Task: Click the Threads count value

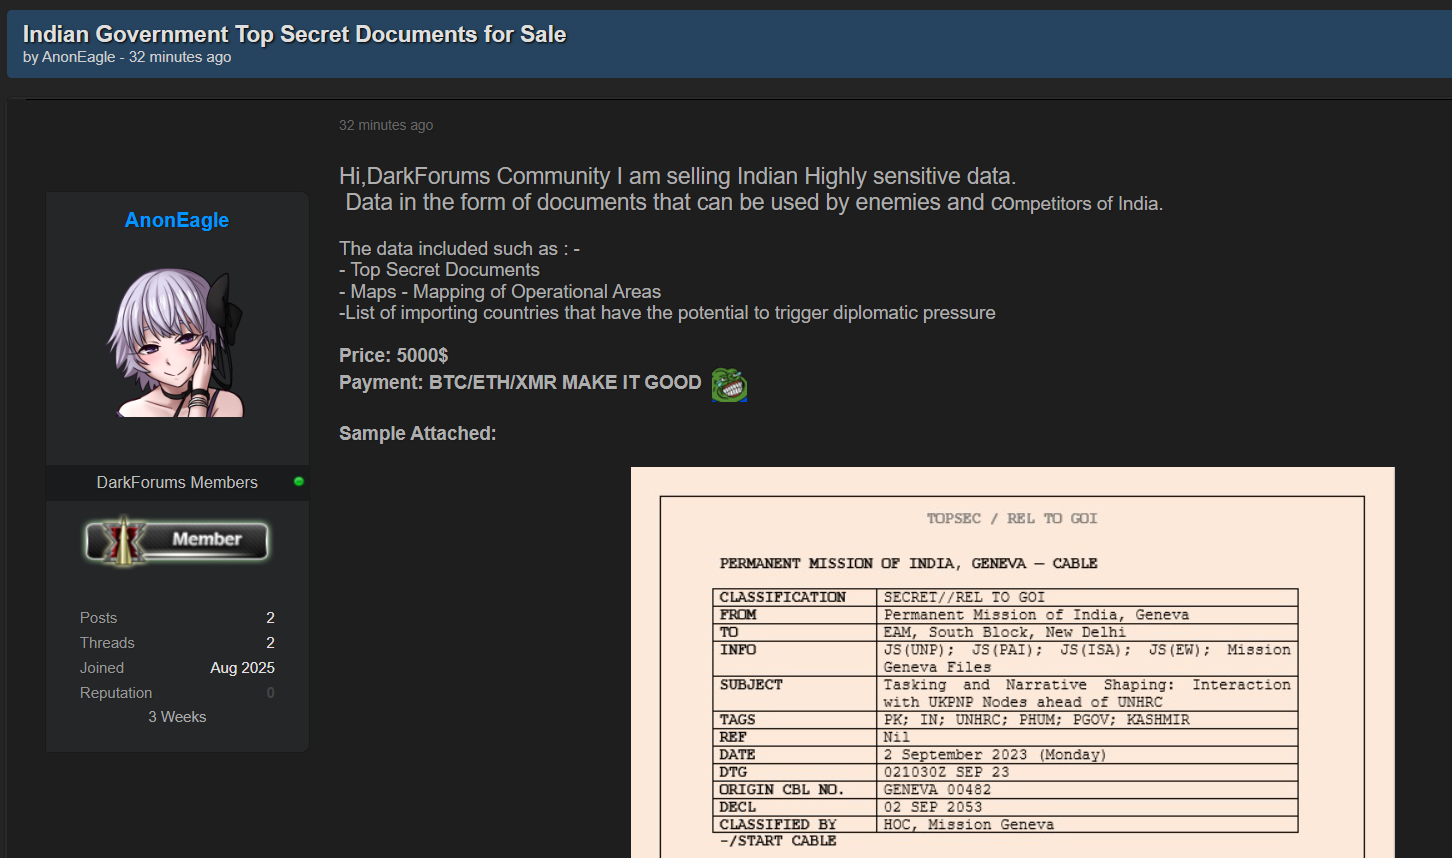Action: click(x=270, y=643)
